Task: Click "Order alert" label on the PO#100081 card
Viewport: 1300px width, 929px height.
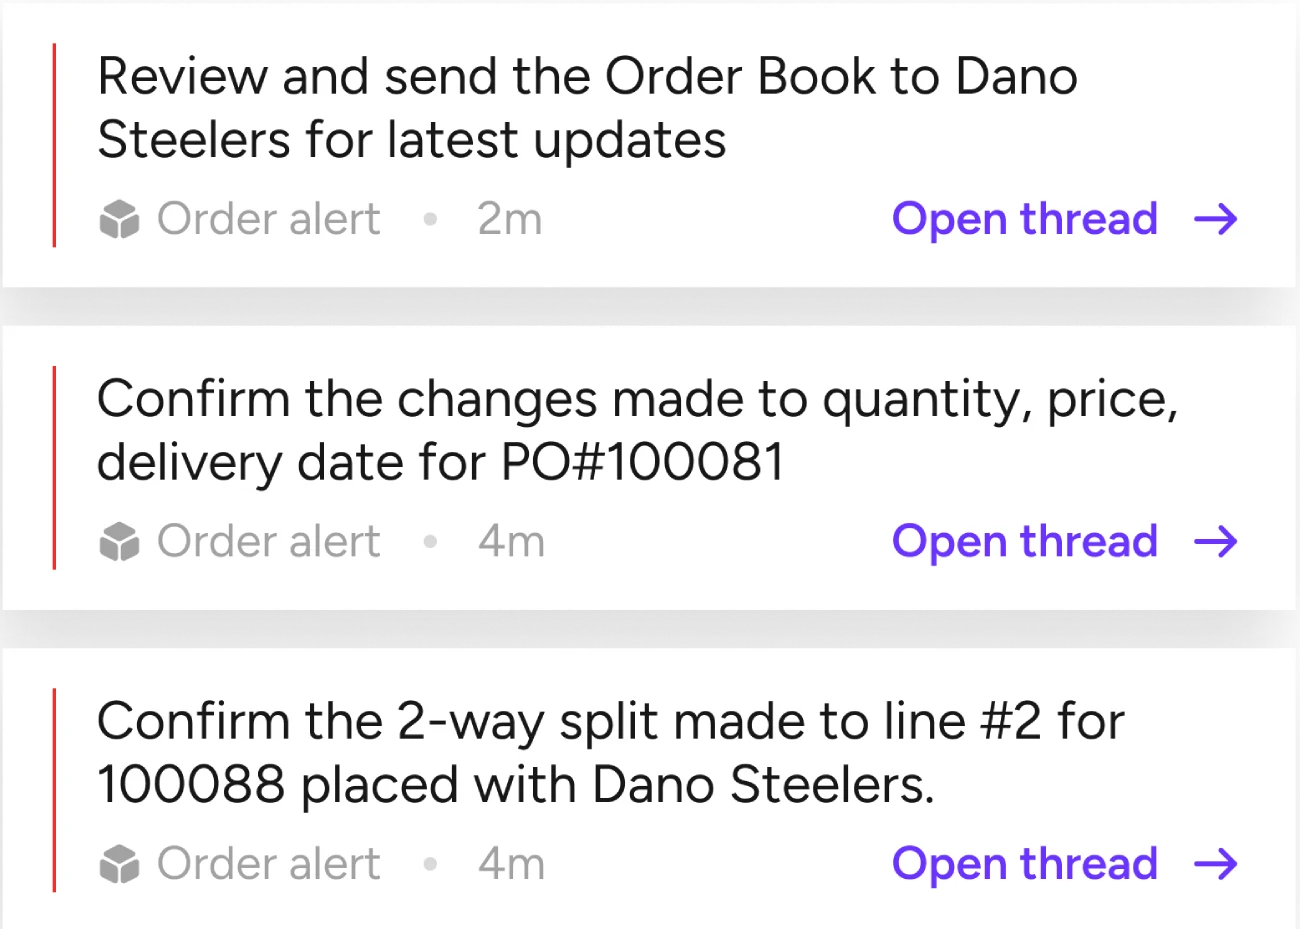Action: tap(268, 542)
